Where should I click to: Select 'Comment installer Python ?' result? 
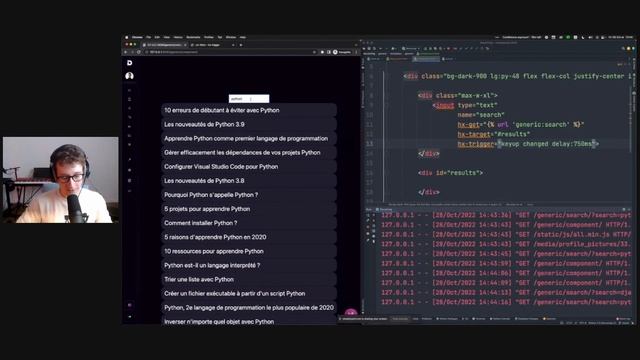[249, 223]
